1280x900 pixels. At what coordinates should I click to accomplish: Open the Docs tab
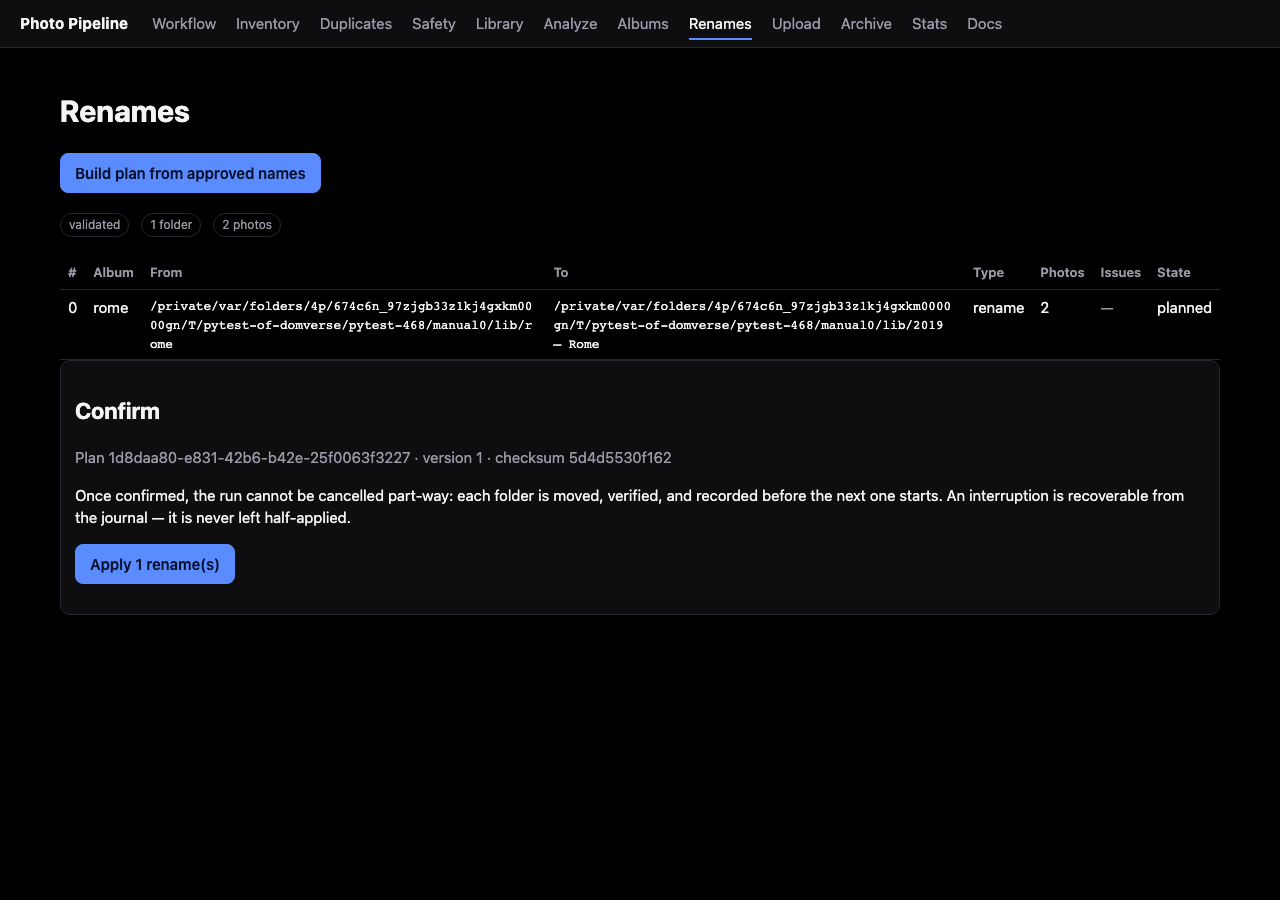984,24
